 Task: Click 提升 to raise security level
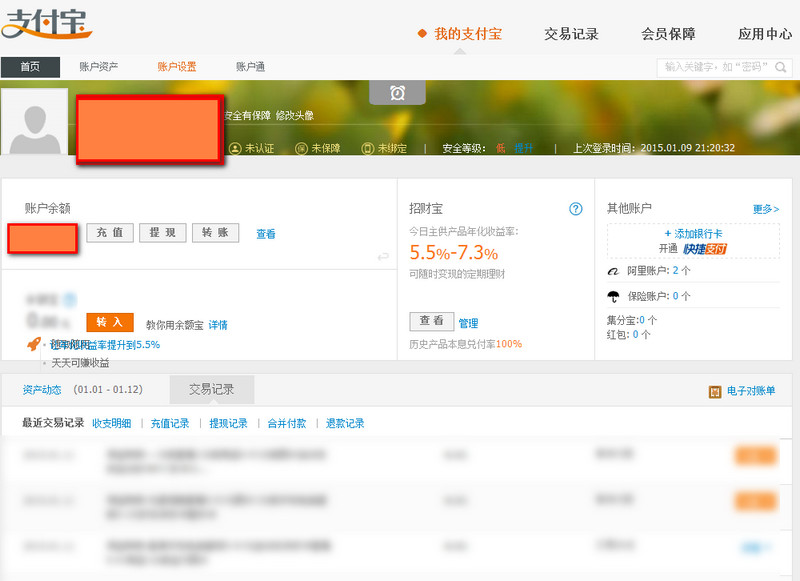[521, 146]
